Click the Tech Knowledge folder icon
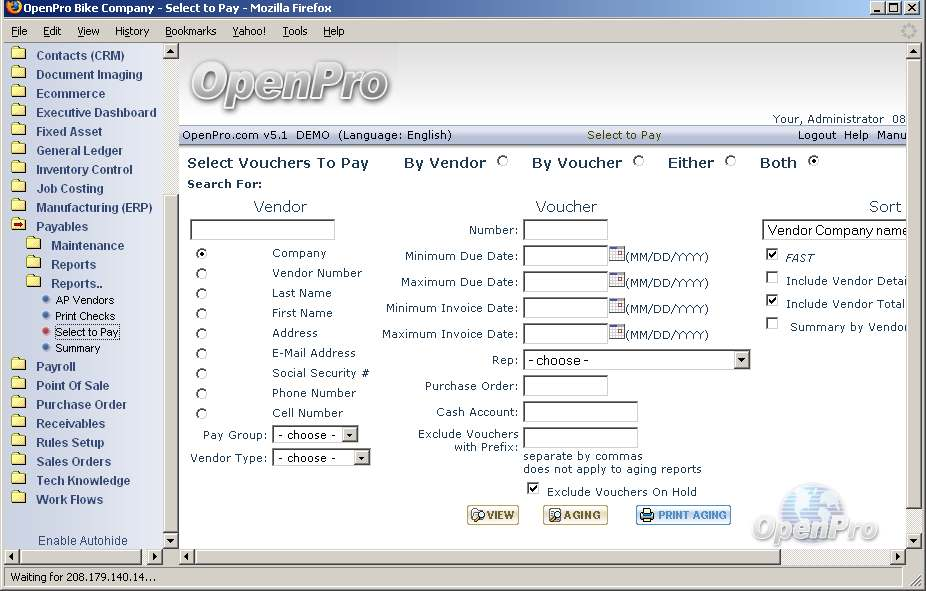The height and width of the screenshot is (591, 926). (19, 478)
